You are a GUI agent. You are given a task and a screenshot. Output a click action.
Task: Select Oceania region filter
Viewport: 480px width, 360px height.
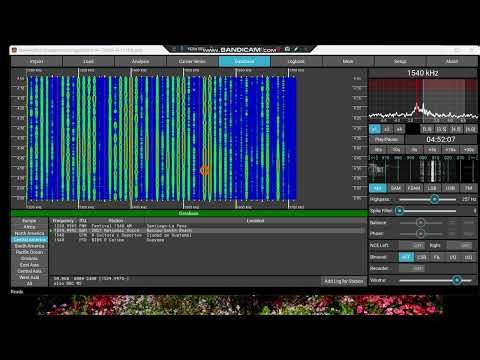click(x=29, y=259)
